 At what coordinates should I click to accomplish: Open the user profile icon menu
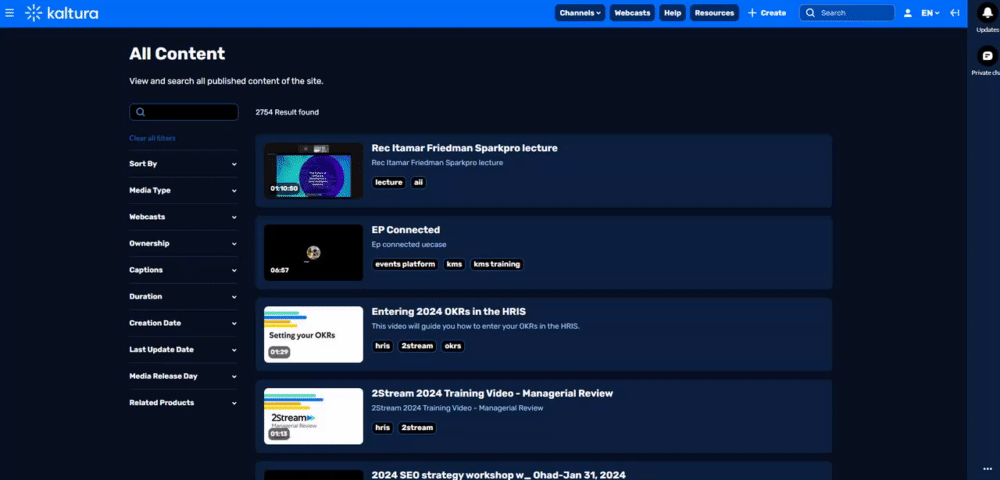coord(908,13)
